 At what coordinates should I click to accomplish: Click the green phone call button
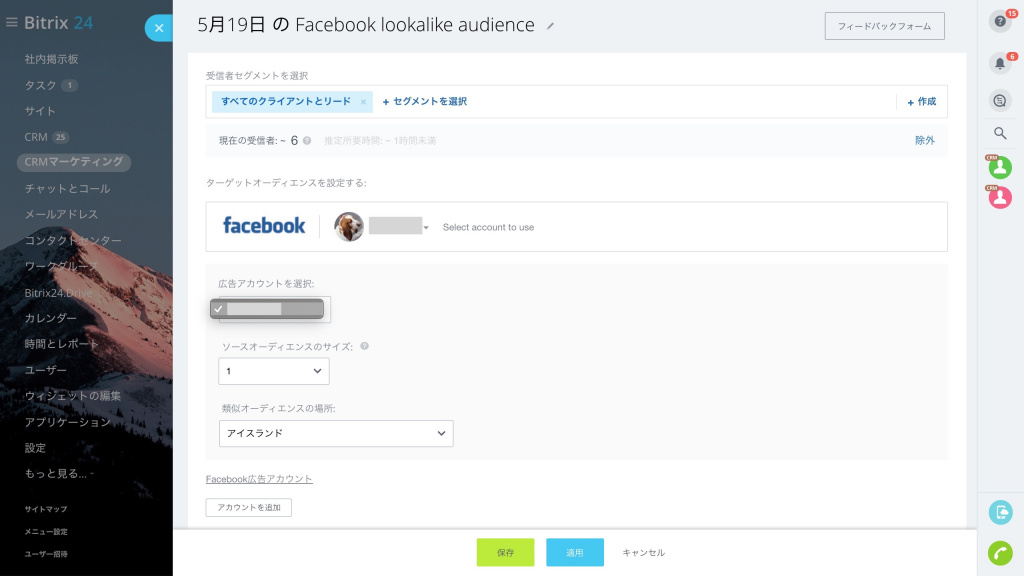1000,553
